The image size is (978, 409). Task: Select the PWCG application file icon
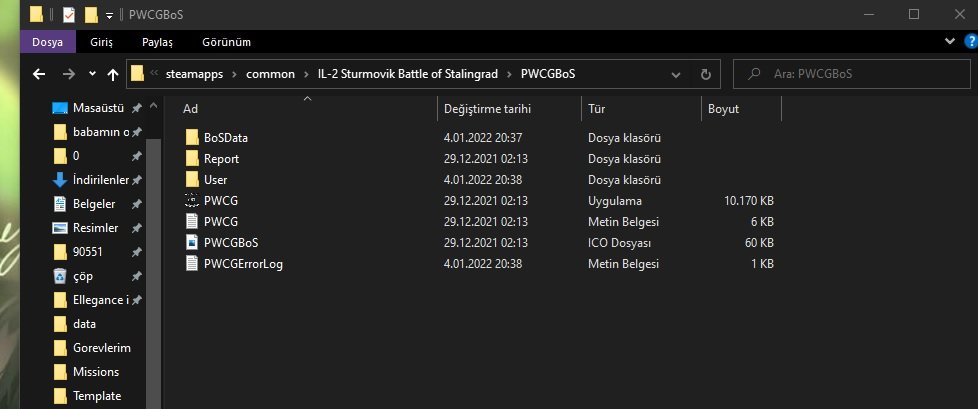click(x=192, y=201)
